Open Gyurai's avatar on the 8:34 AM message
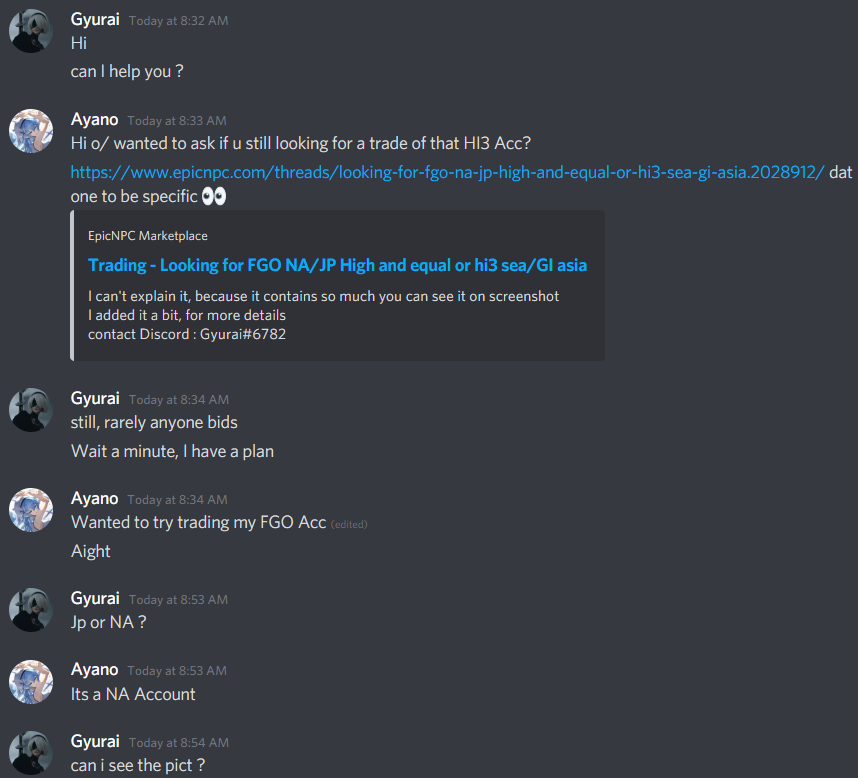The height and width of the screenshot is (778, 858). 31,410
